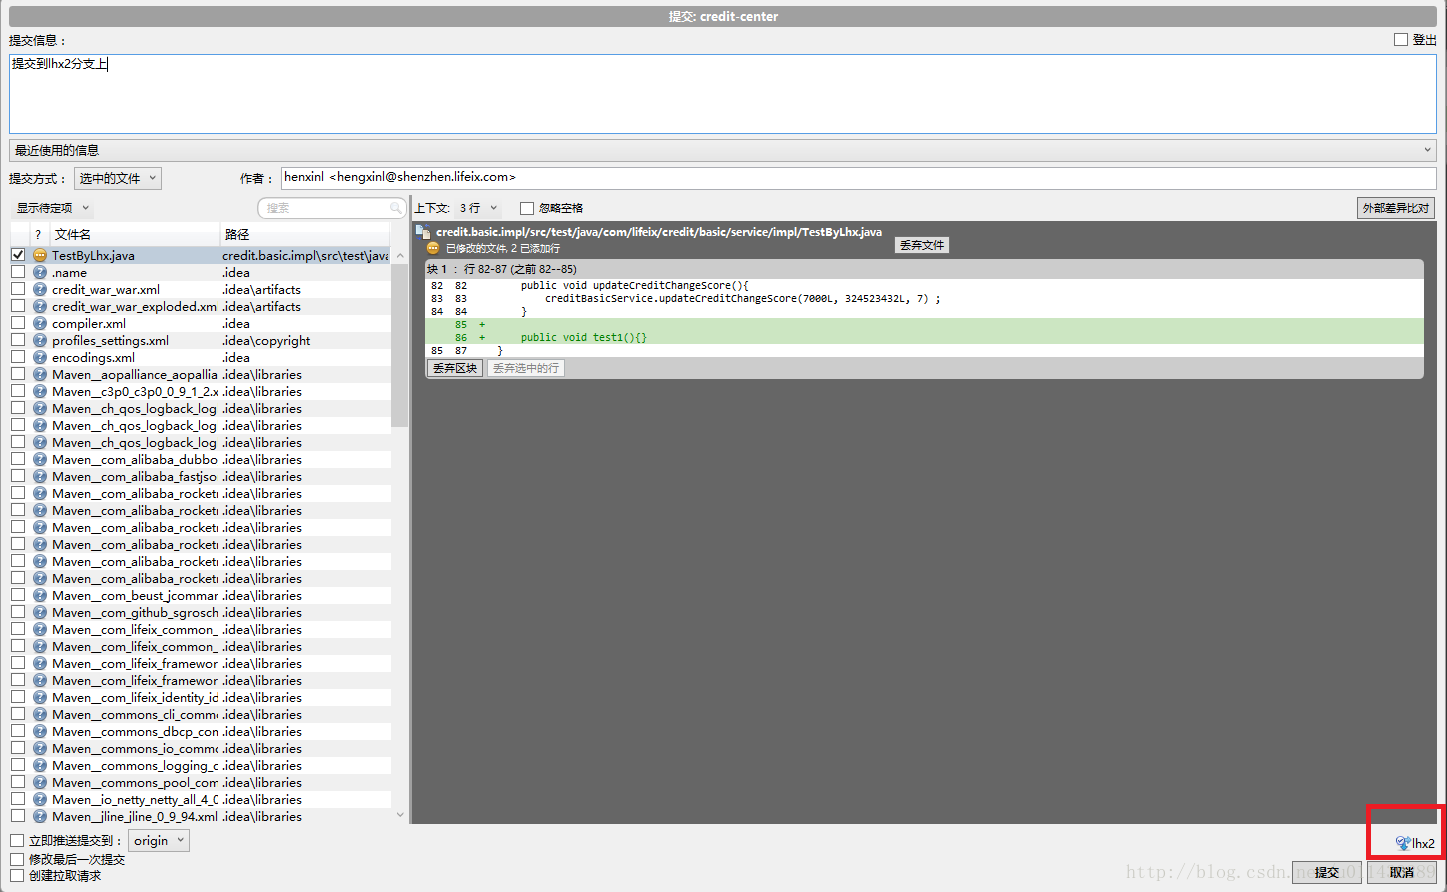Open the 显示待定项 filter dropdown
This screenshot has height=892, width=1447.
[53, 208]
